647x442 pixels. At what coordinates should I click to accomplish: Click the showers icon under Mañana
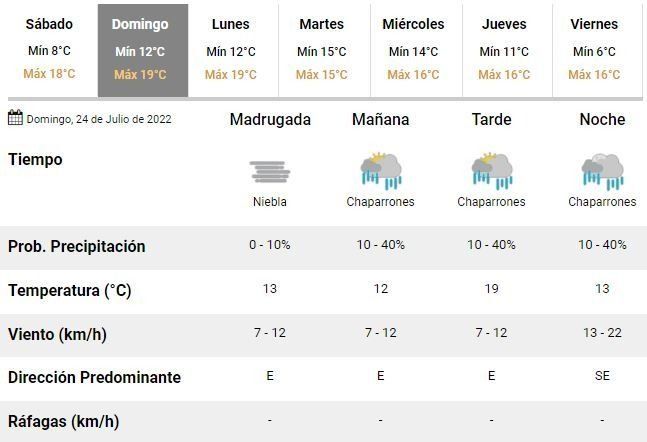380,171
